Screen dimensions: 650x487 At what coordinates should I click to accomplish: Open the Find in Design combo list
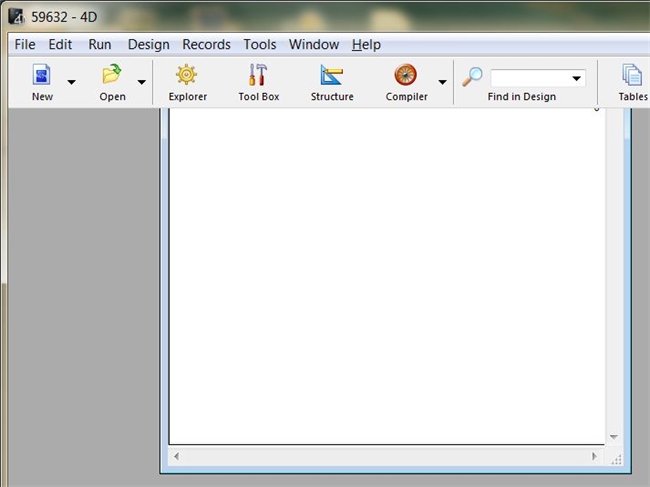(576, 78)
